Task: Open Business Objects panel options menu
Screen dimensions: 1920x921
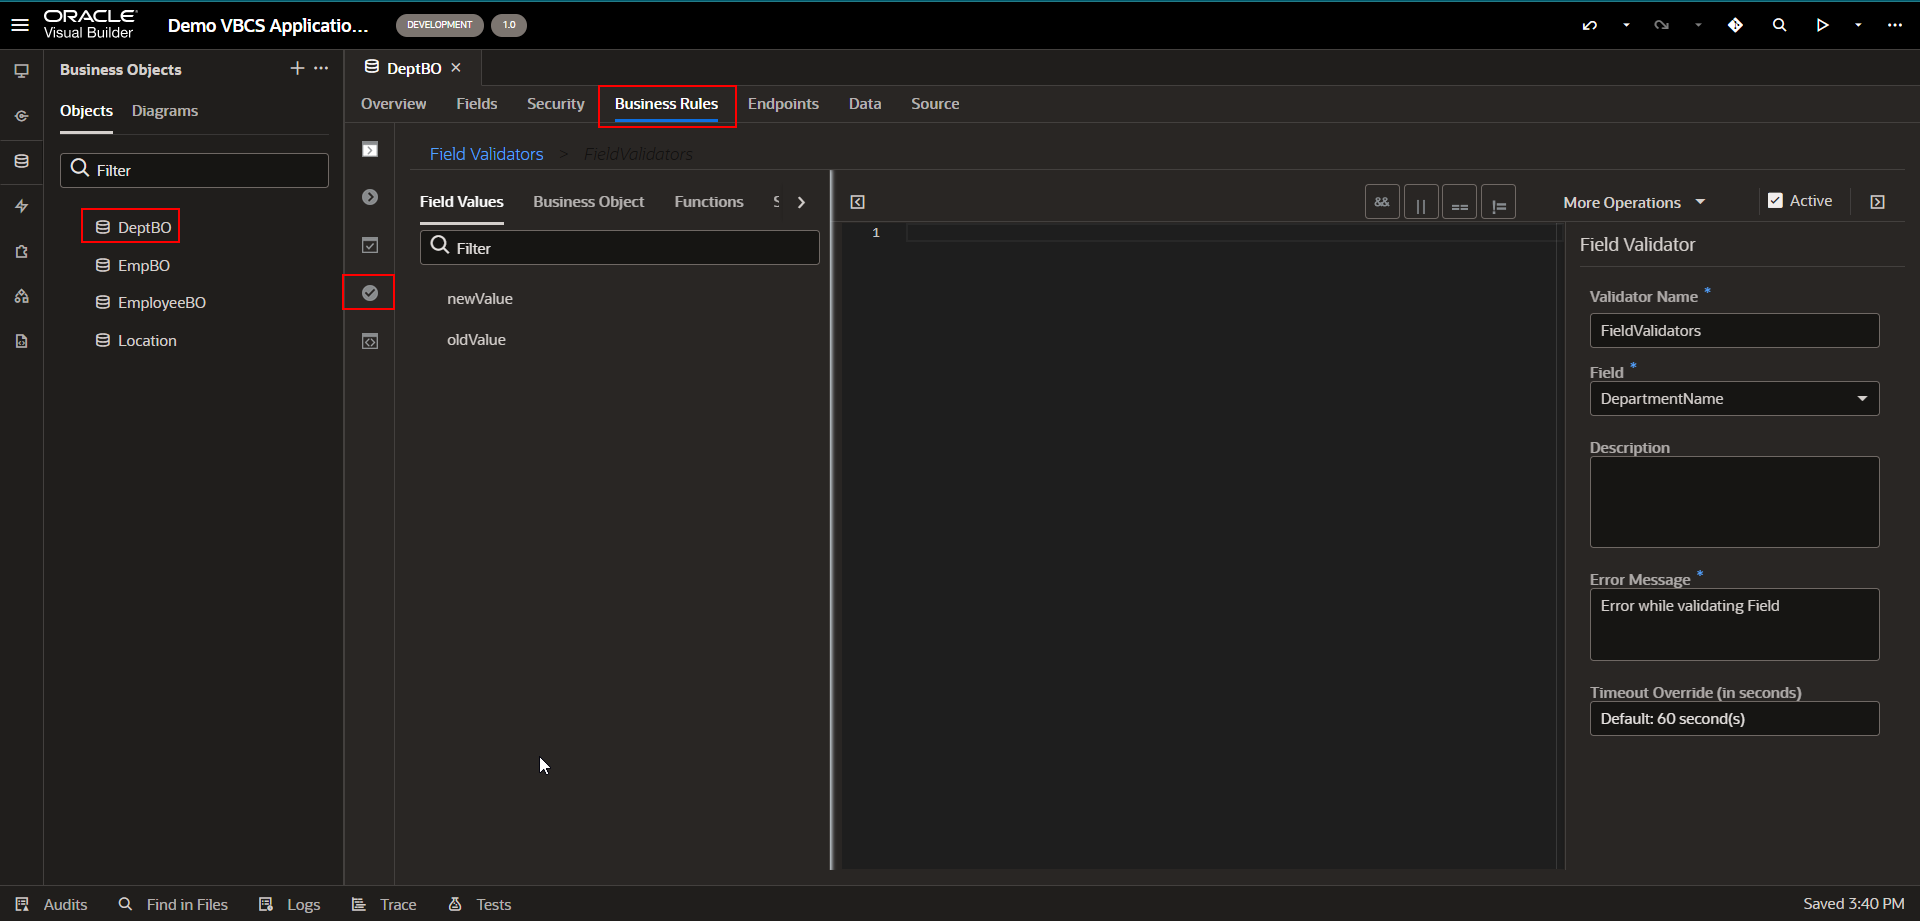Action: [321, 68]
